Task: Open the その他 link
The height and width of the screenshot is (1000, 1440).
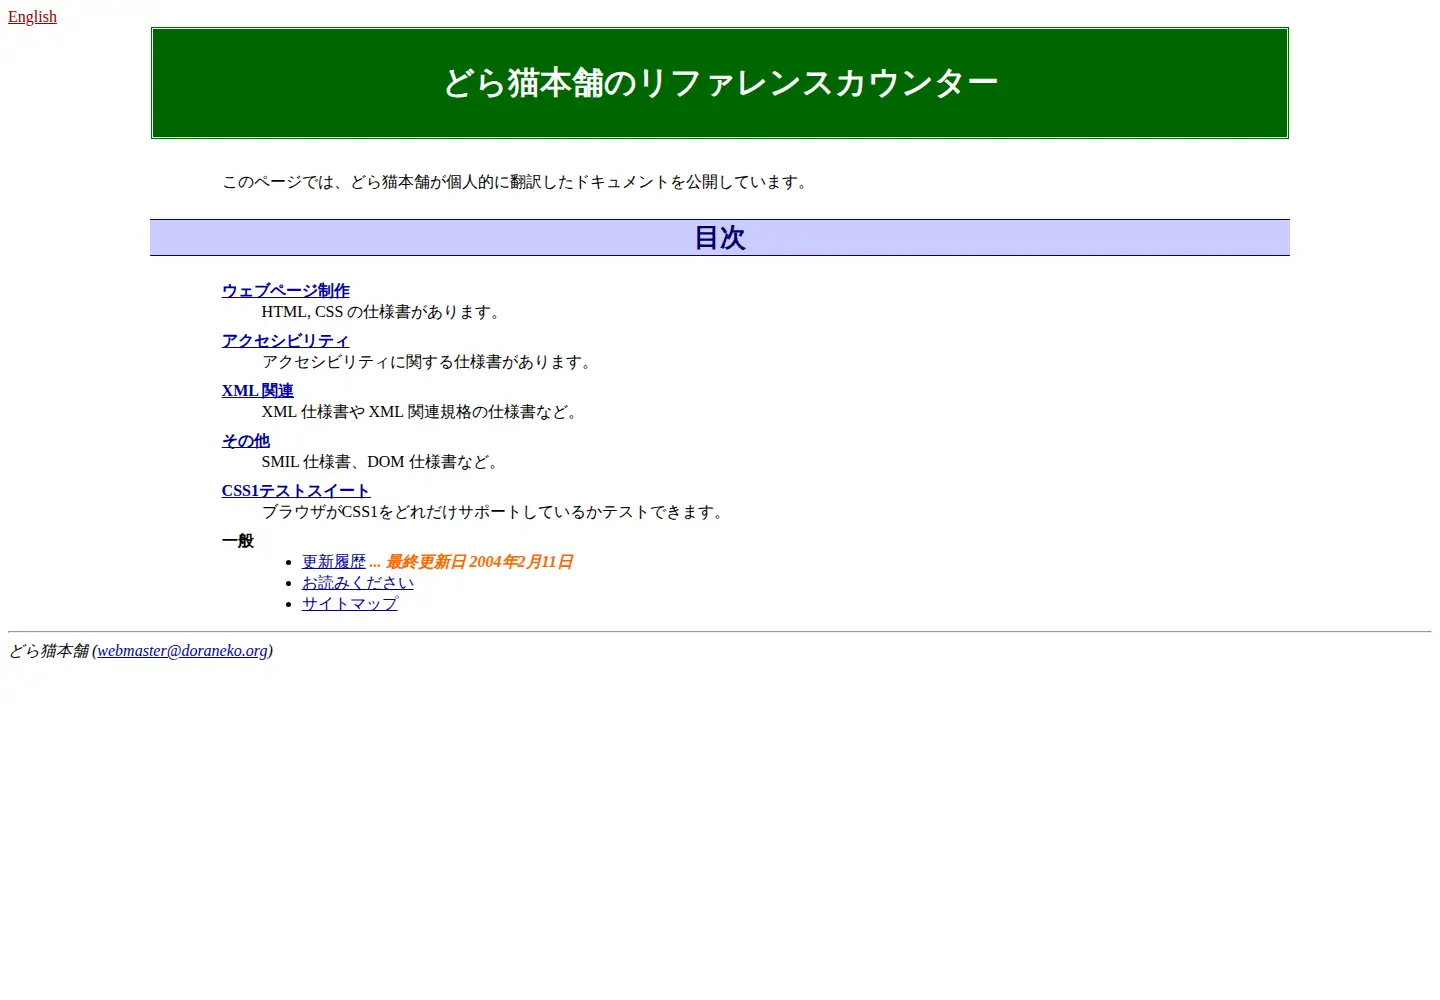Action: 246,441
